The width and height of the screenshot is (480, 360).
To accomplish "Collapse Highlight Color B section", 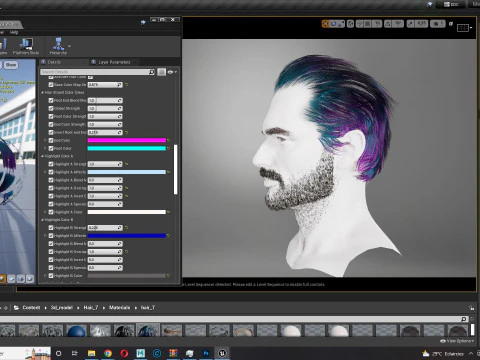I will tap(42, 220).
